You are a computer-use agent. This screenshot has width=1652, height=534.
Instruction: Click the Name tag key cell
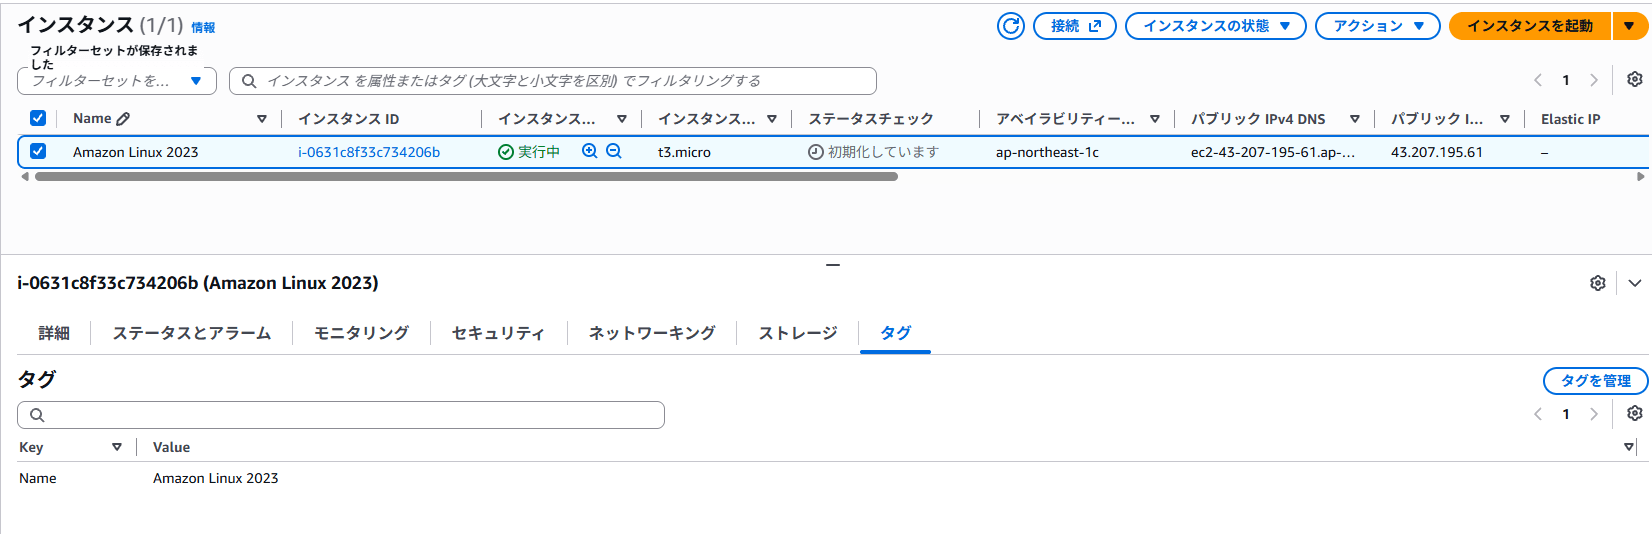38,479
